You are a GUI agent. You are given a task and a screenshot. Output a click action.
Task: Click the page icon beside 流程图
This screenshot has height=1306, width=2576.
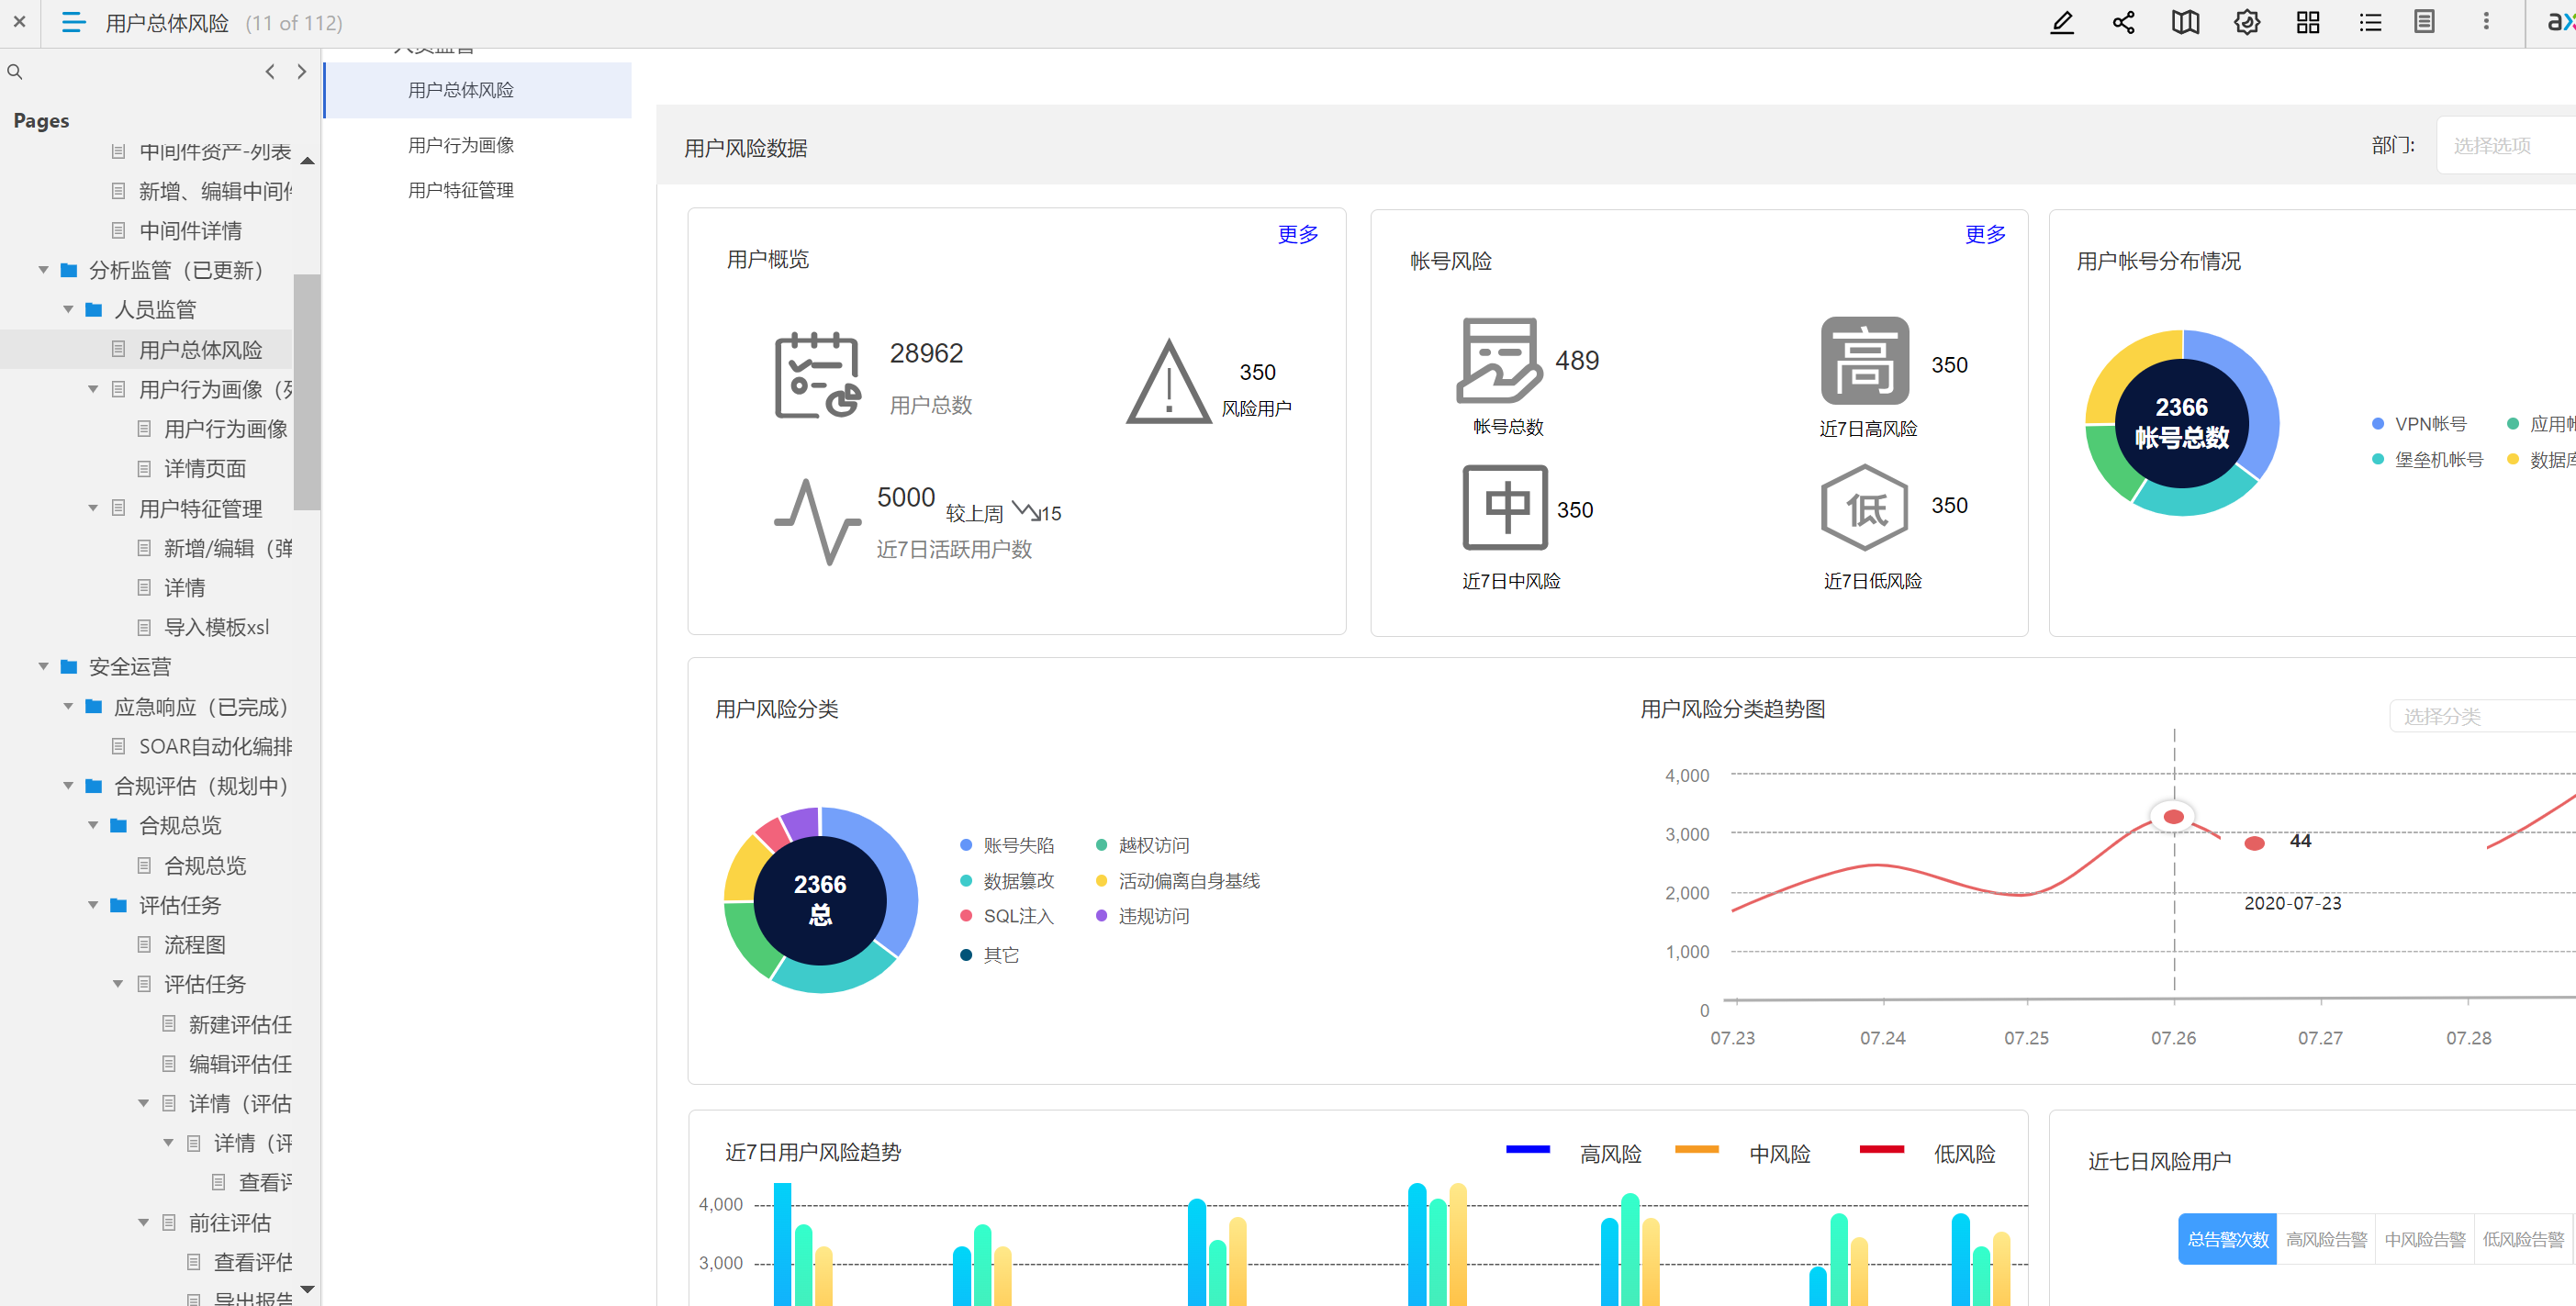143,944
